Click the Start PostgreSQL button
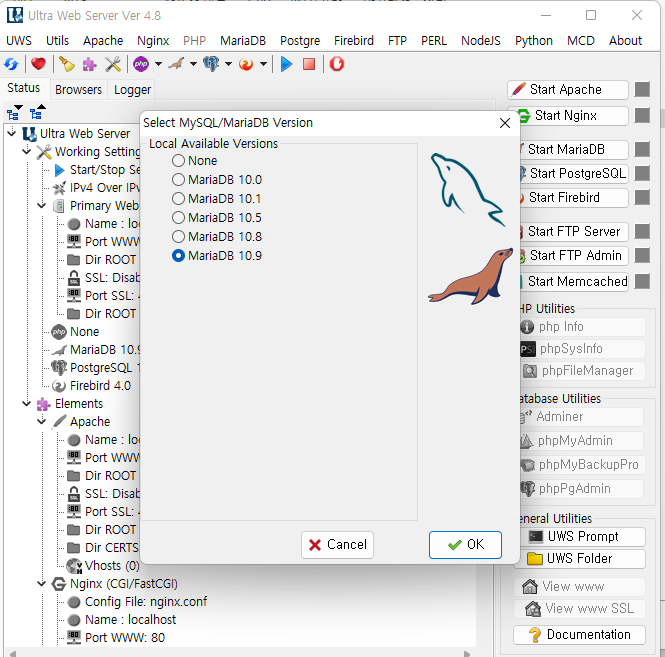Screen dimensions: 665x657 coord(574,173)
